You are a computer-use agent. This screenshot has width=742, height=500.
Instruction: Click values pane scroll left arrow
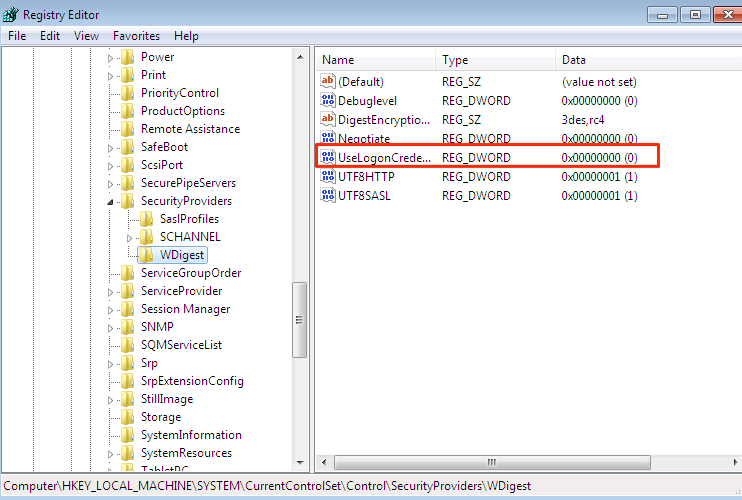click(324, 462)
